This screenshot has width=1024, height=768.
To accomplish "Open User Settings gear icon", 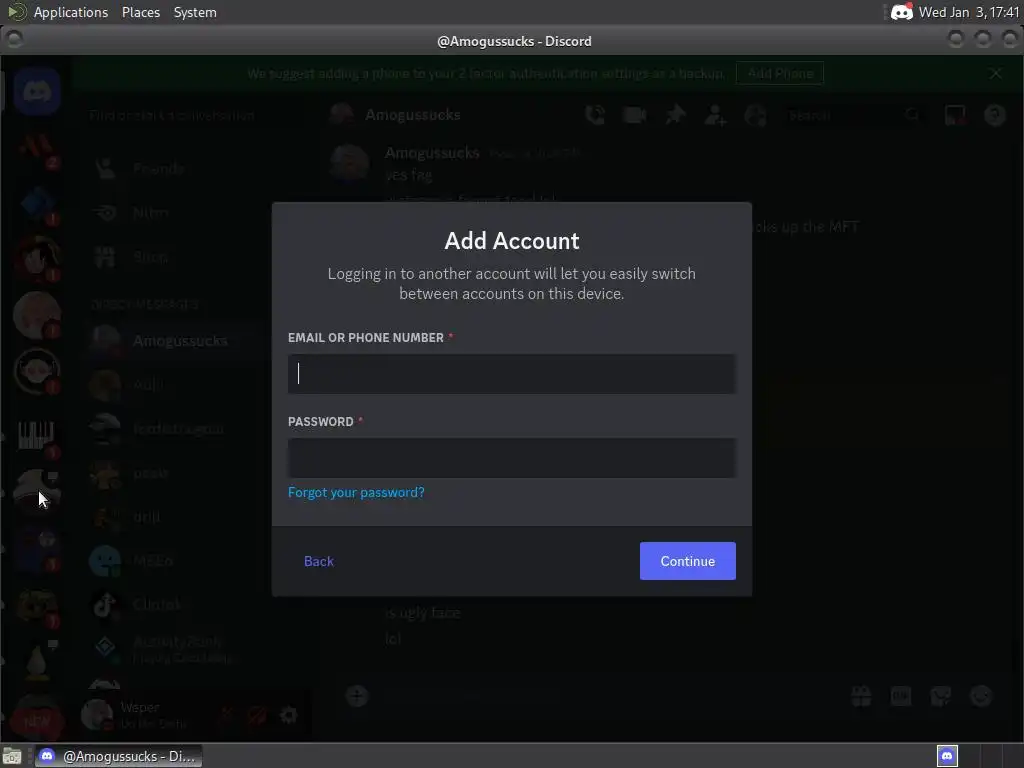I will pos(289,716).
